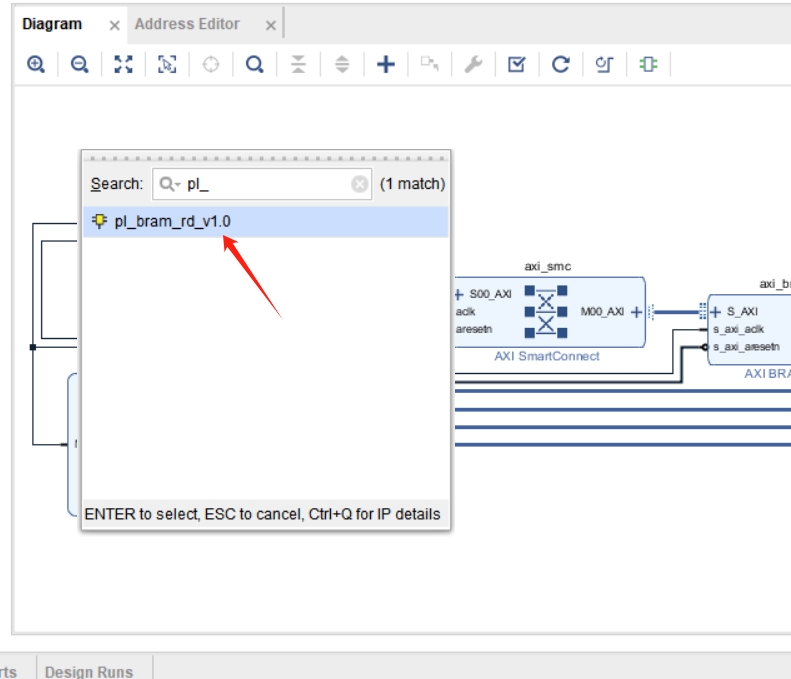Click the Regenerate Layout refresh icon

(560, 65)
